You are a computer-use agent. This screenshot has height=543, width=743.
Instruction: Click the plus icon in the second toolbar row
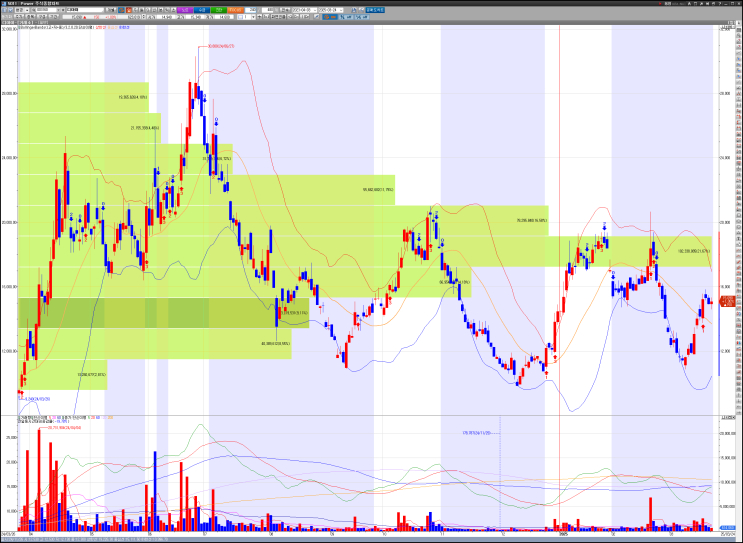(260, 17)
